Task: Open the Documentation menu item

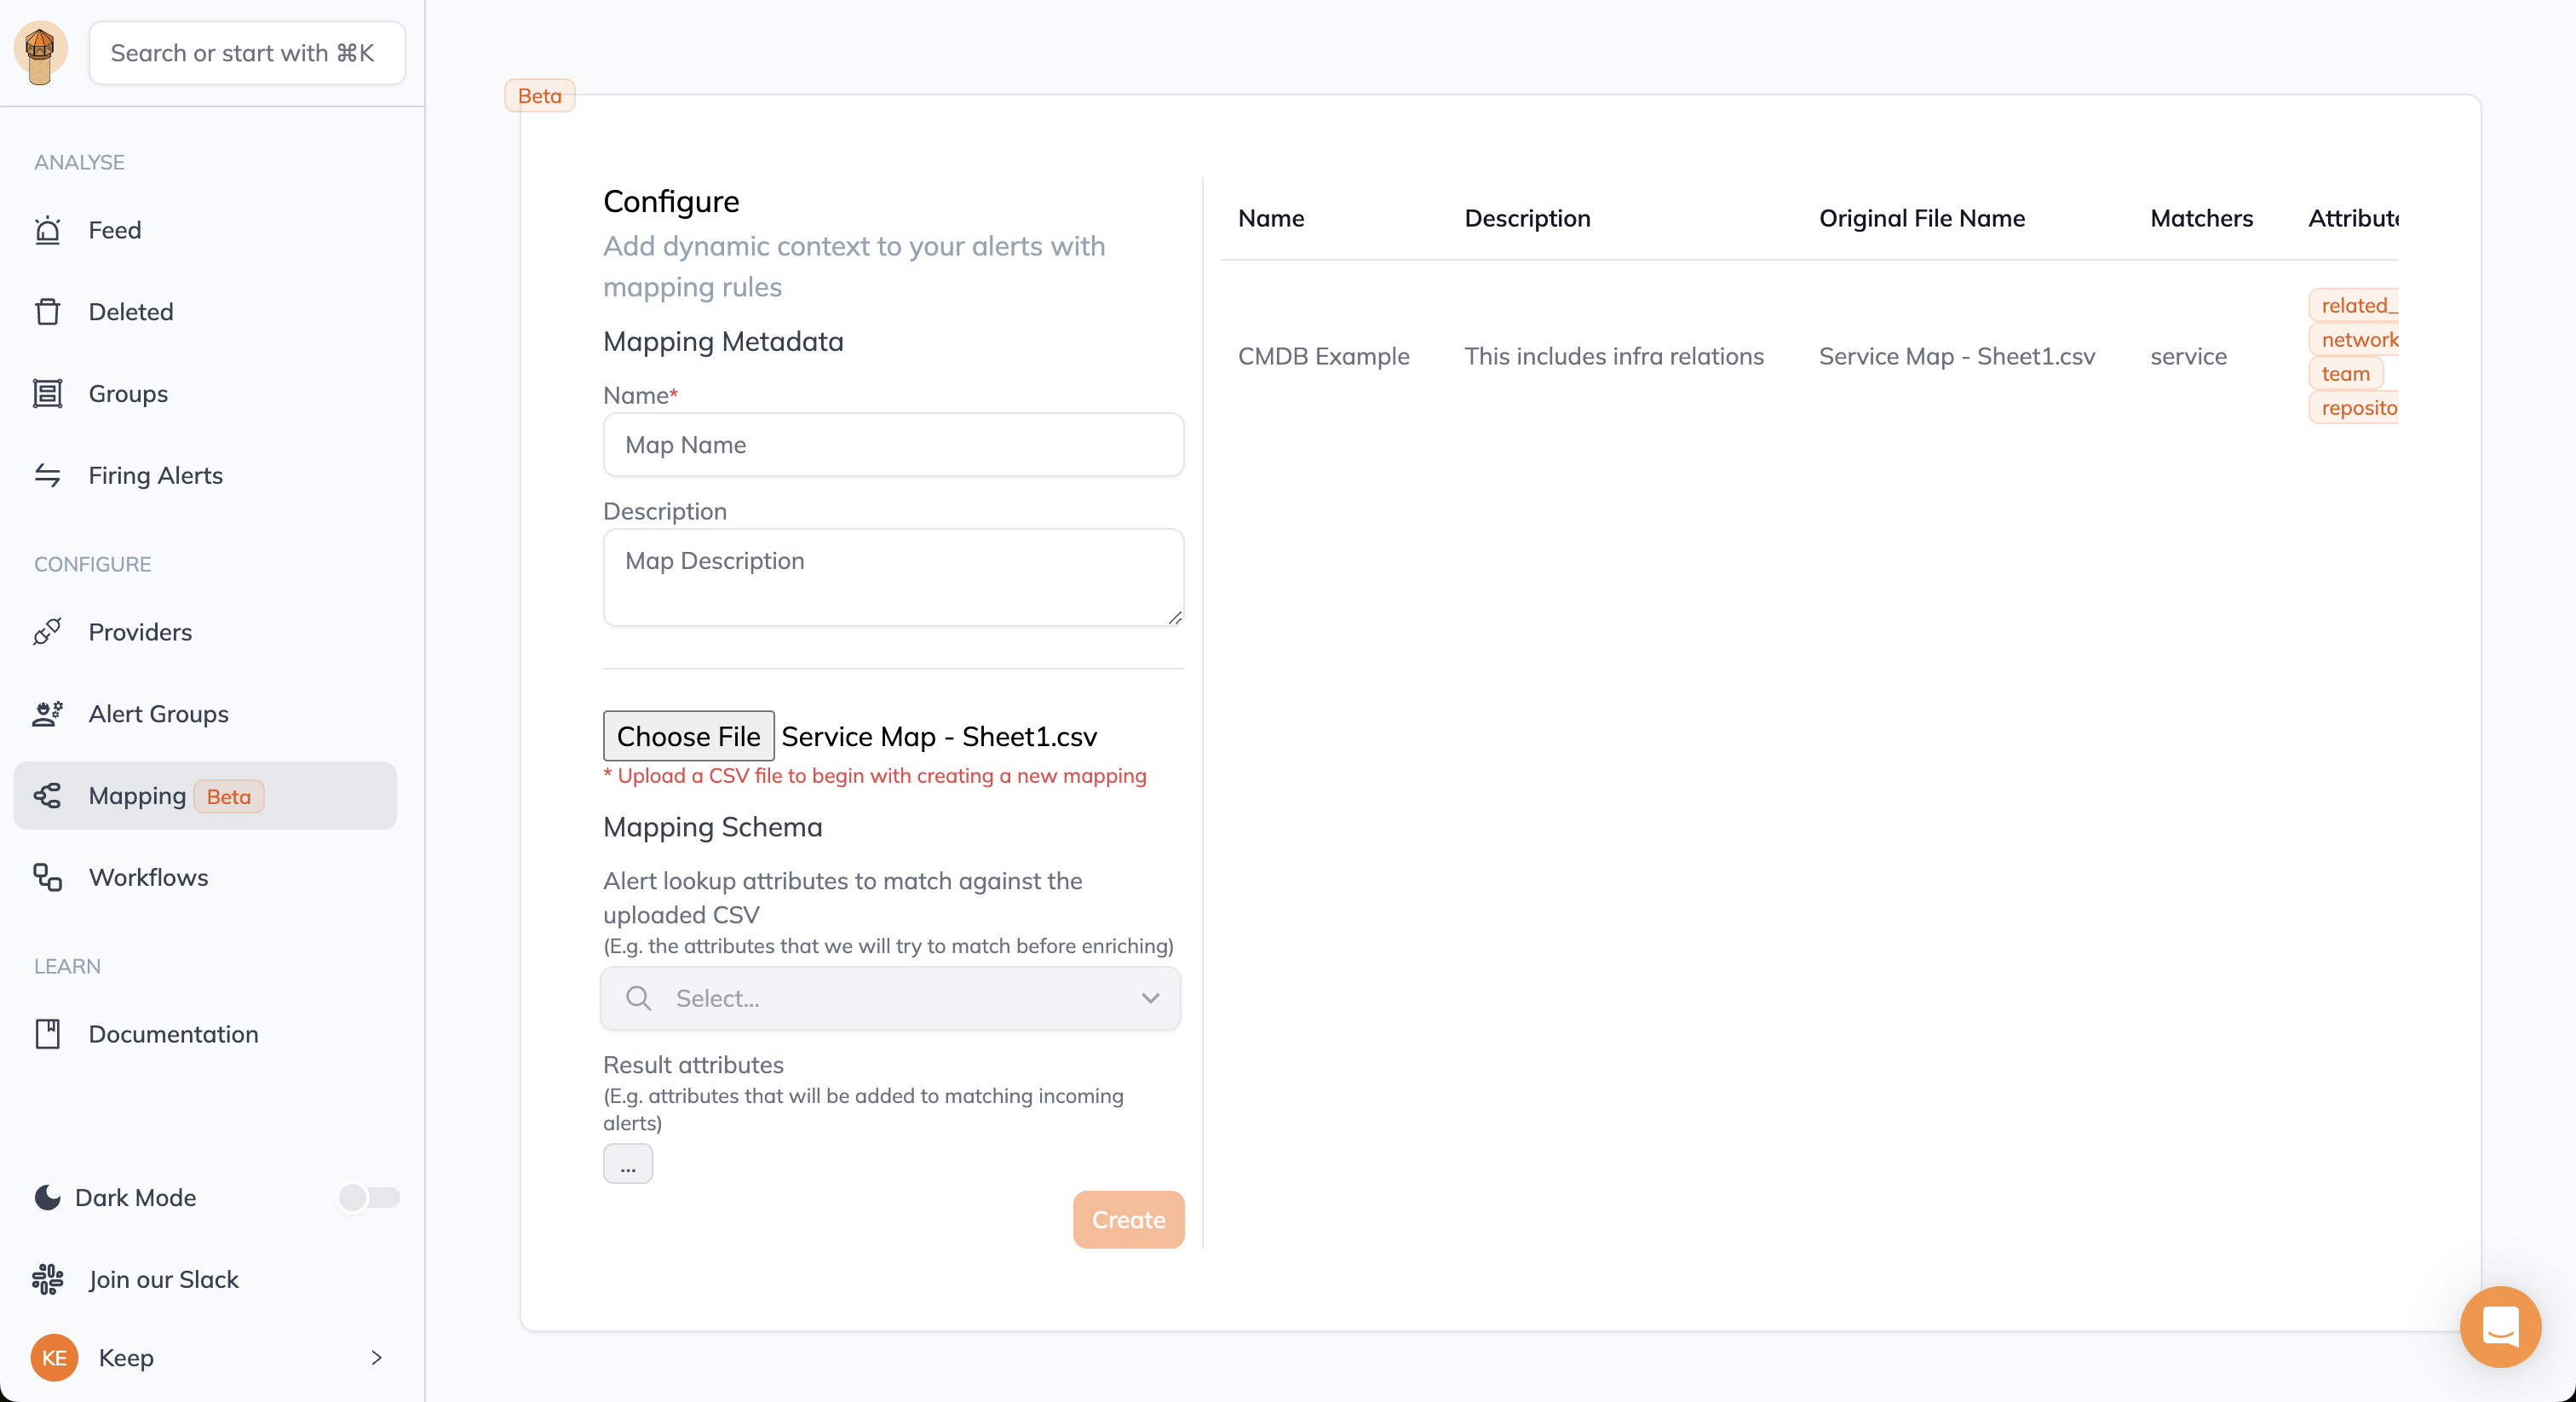Action: [173, 1034]
